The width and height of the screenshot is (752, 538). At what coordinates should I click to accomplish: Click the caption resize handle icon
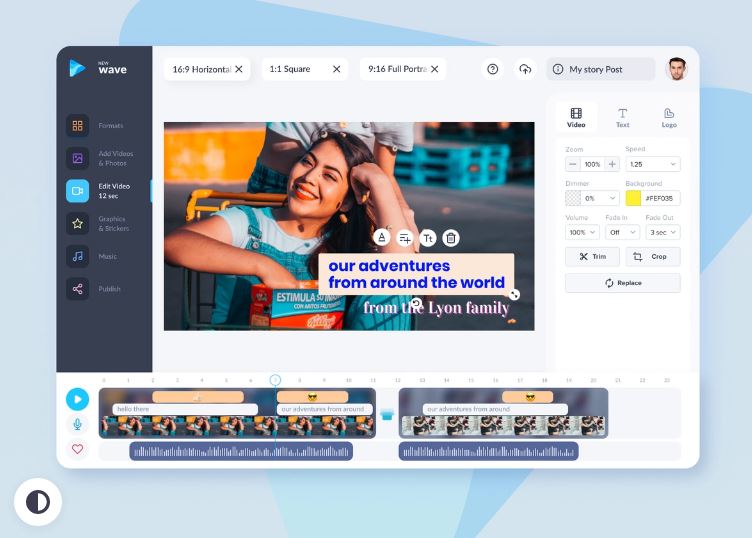[x=514, y=294]
